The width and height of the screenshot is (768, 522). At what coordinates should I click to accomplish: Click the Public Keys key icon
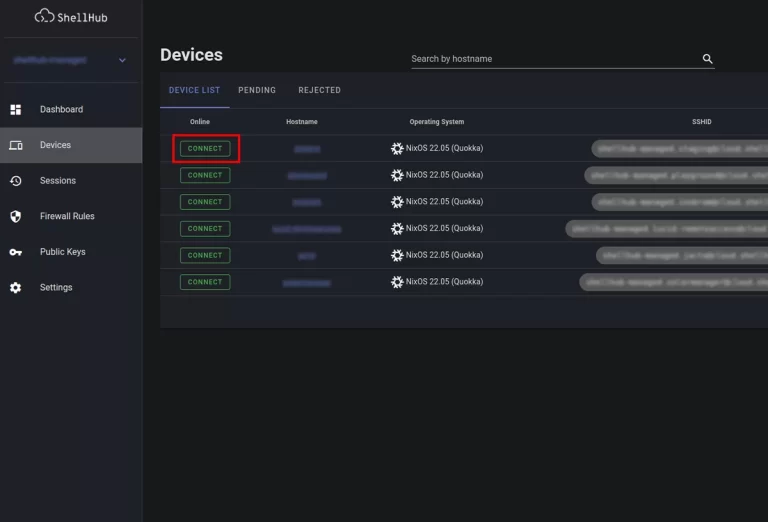point(16,252)
